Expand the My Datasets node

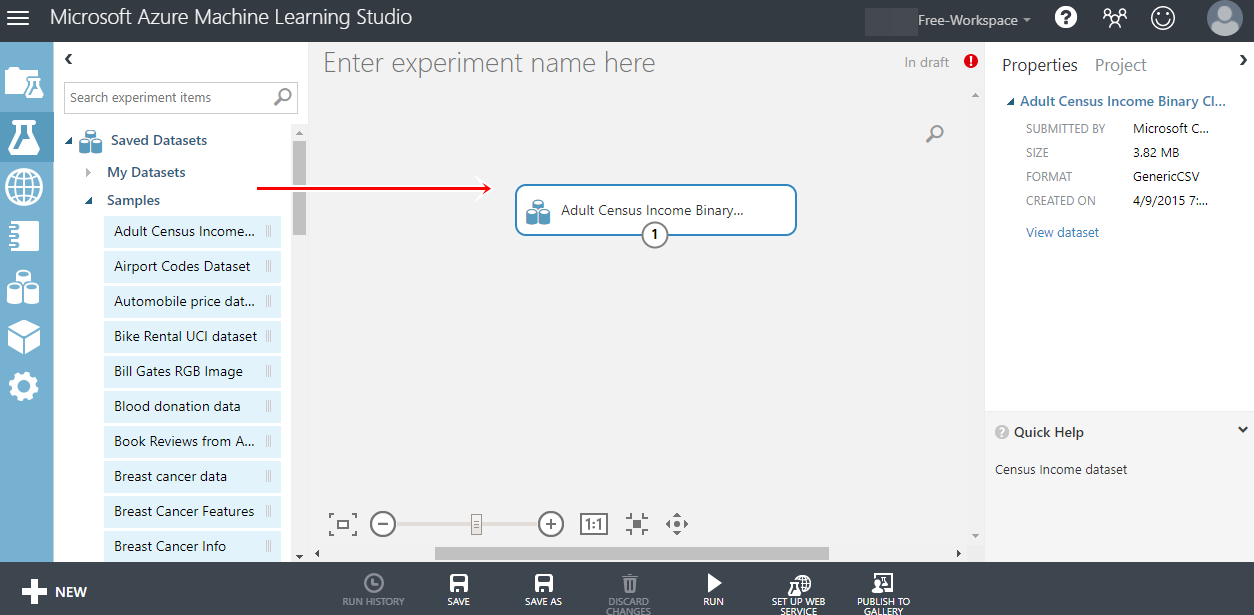tap(89, 172)
